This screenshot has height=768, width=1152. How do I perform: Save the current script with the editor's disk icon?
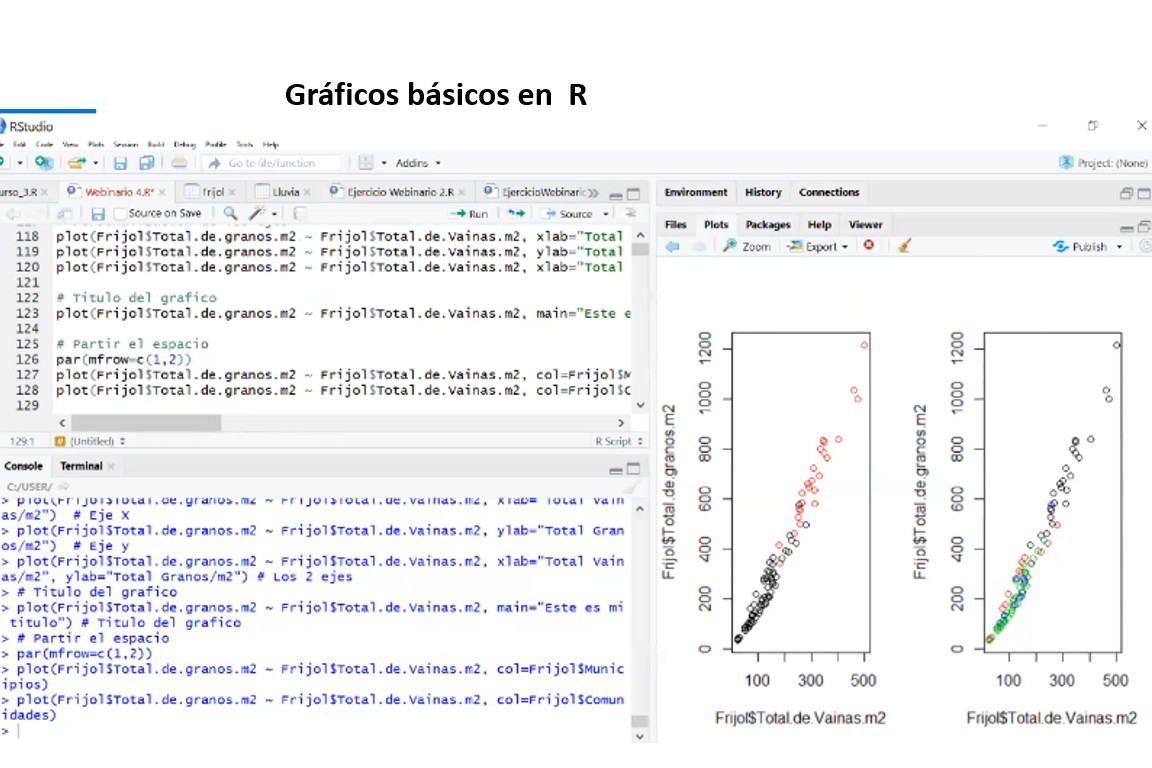[x=98, y=214]
